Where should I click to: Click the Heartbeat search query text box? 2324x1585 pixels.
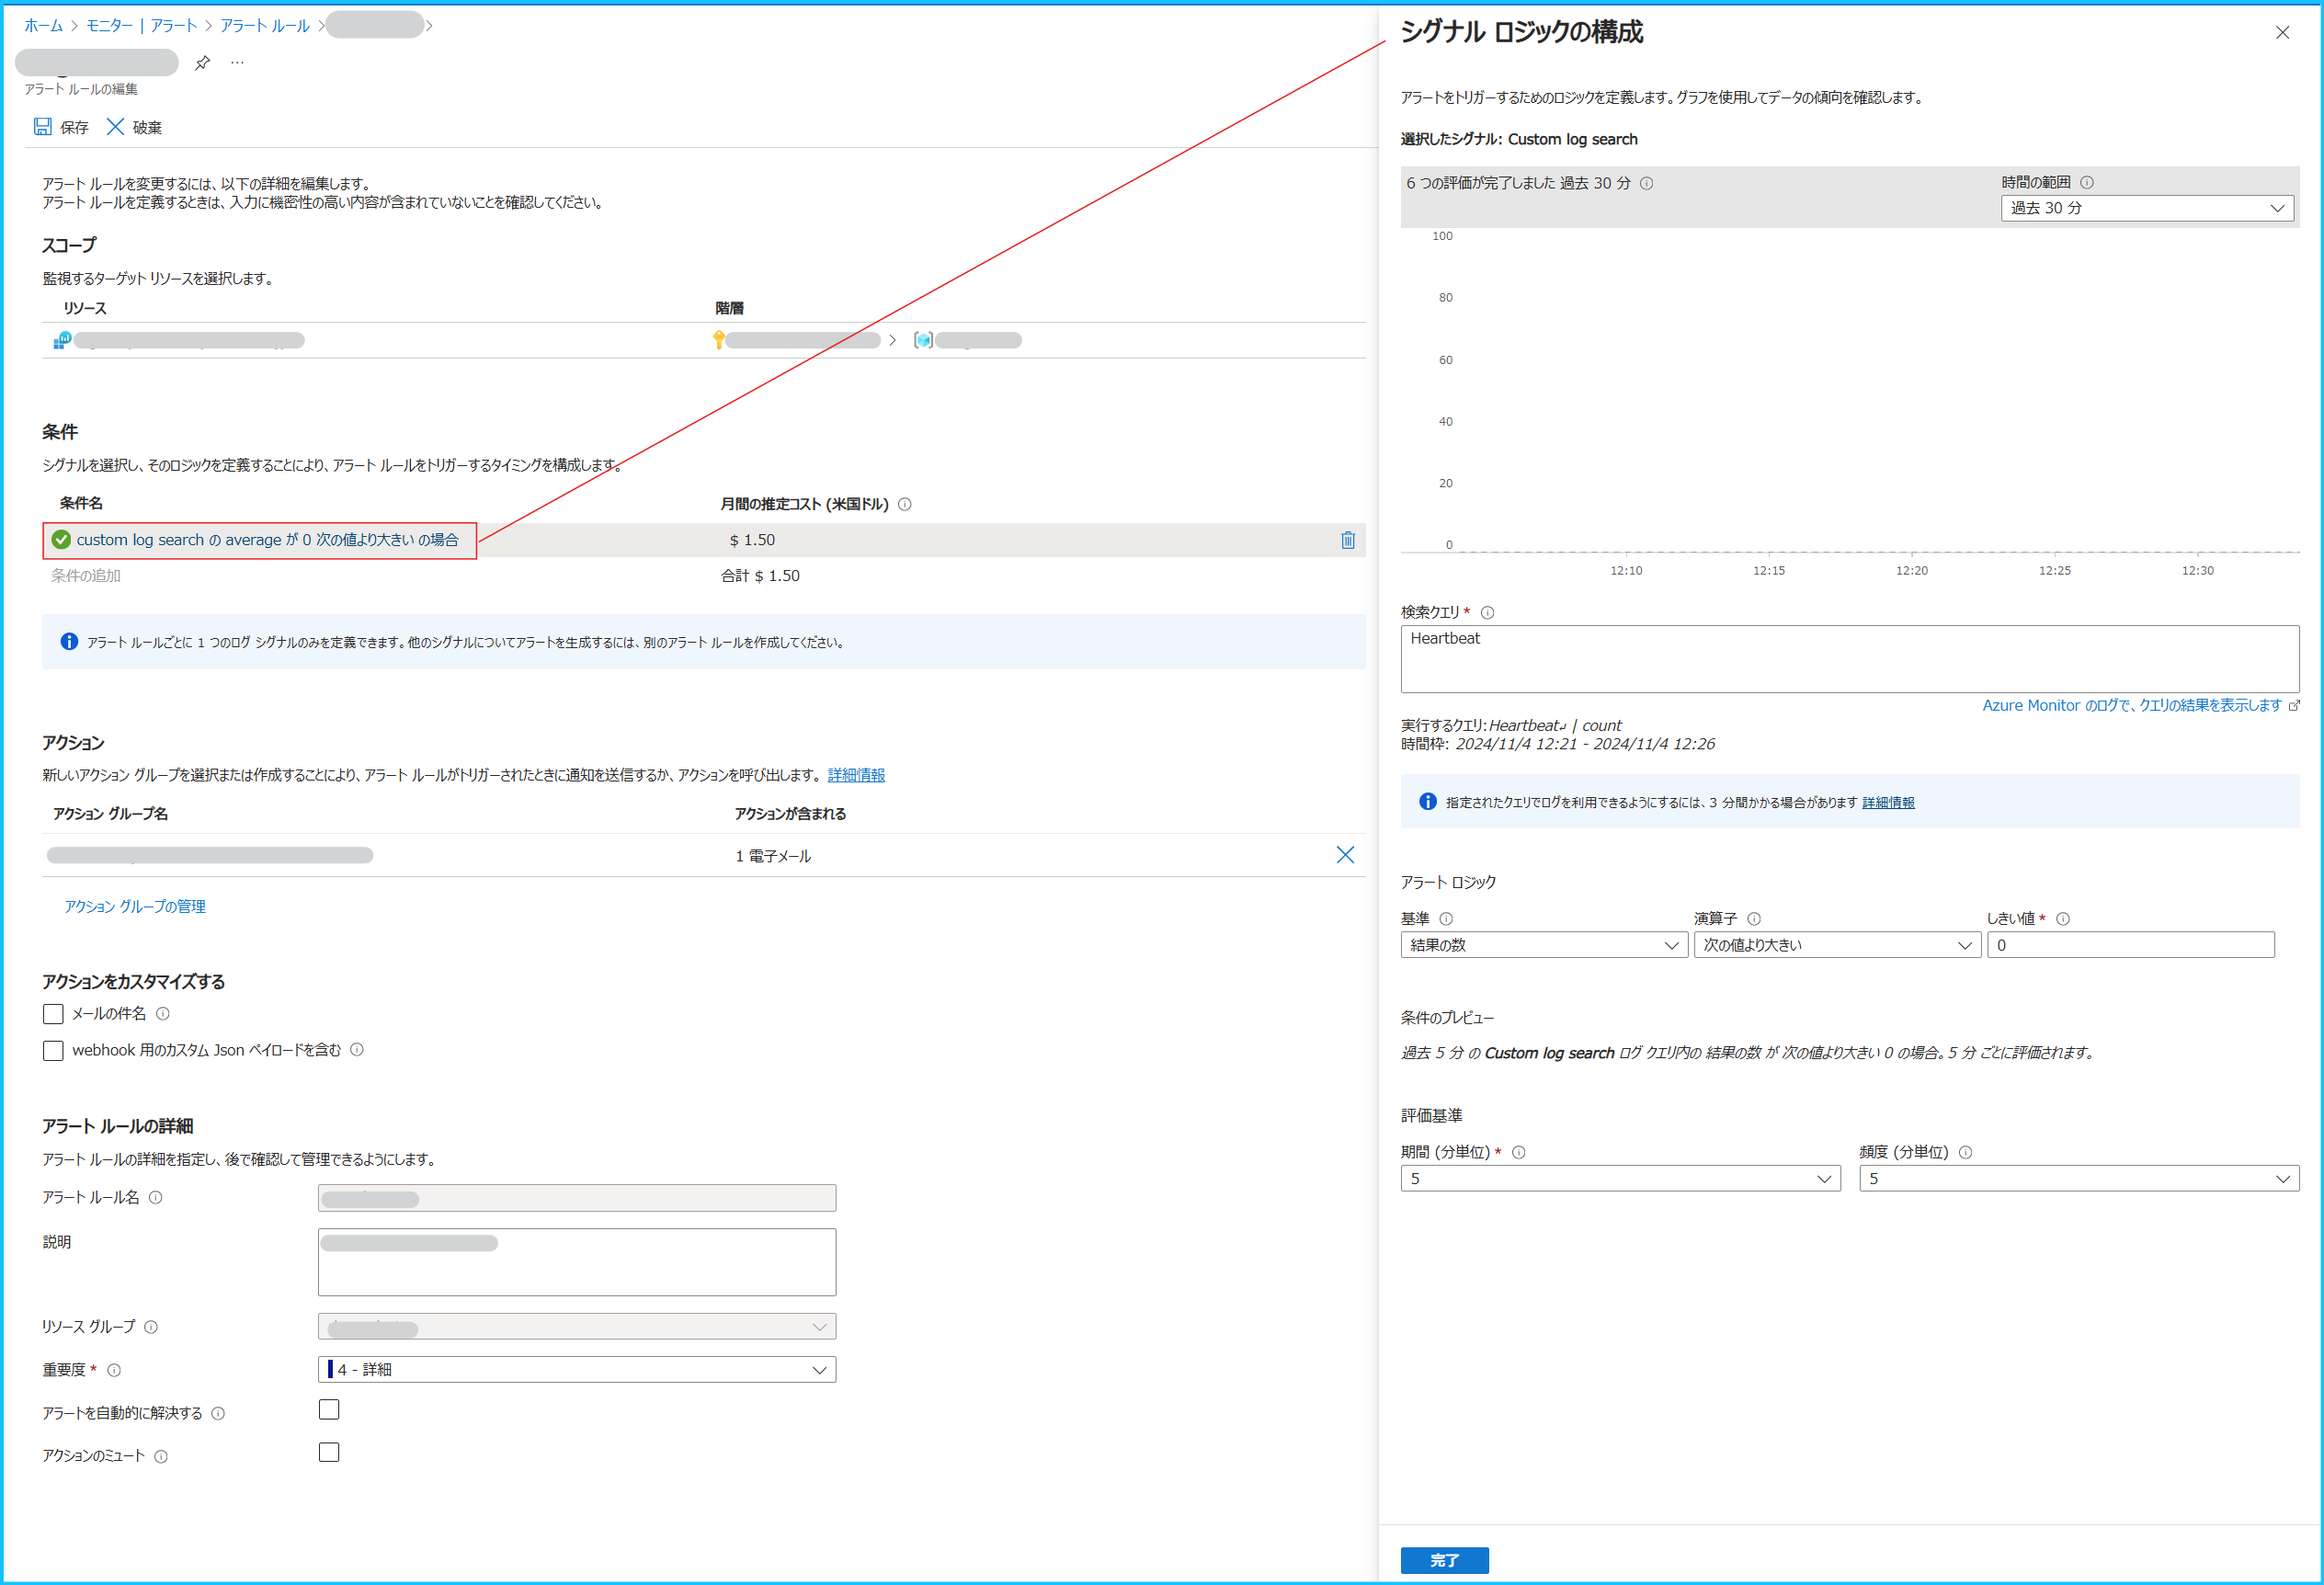pos(1849,658)
